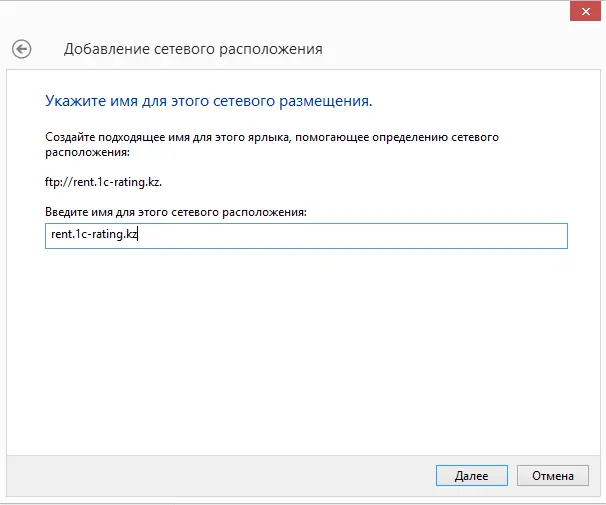Image resolution: width=606 pixels, height=505 pixels.
Task: Cancel the wizard via Отмена
Action: click(553, 475)
